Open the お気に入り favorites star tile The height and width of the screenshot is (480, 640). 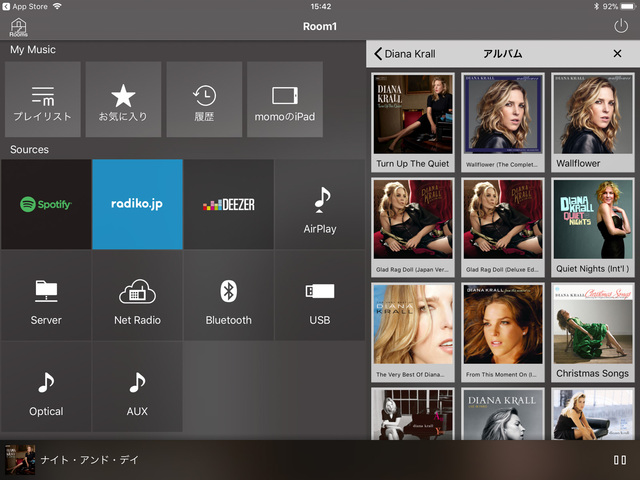123,99
